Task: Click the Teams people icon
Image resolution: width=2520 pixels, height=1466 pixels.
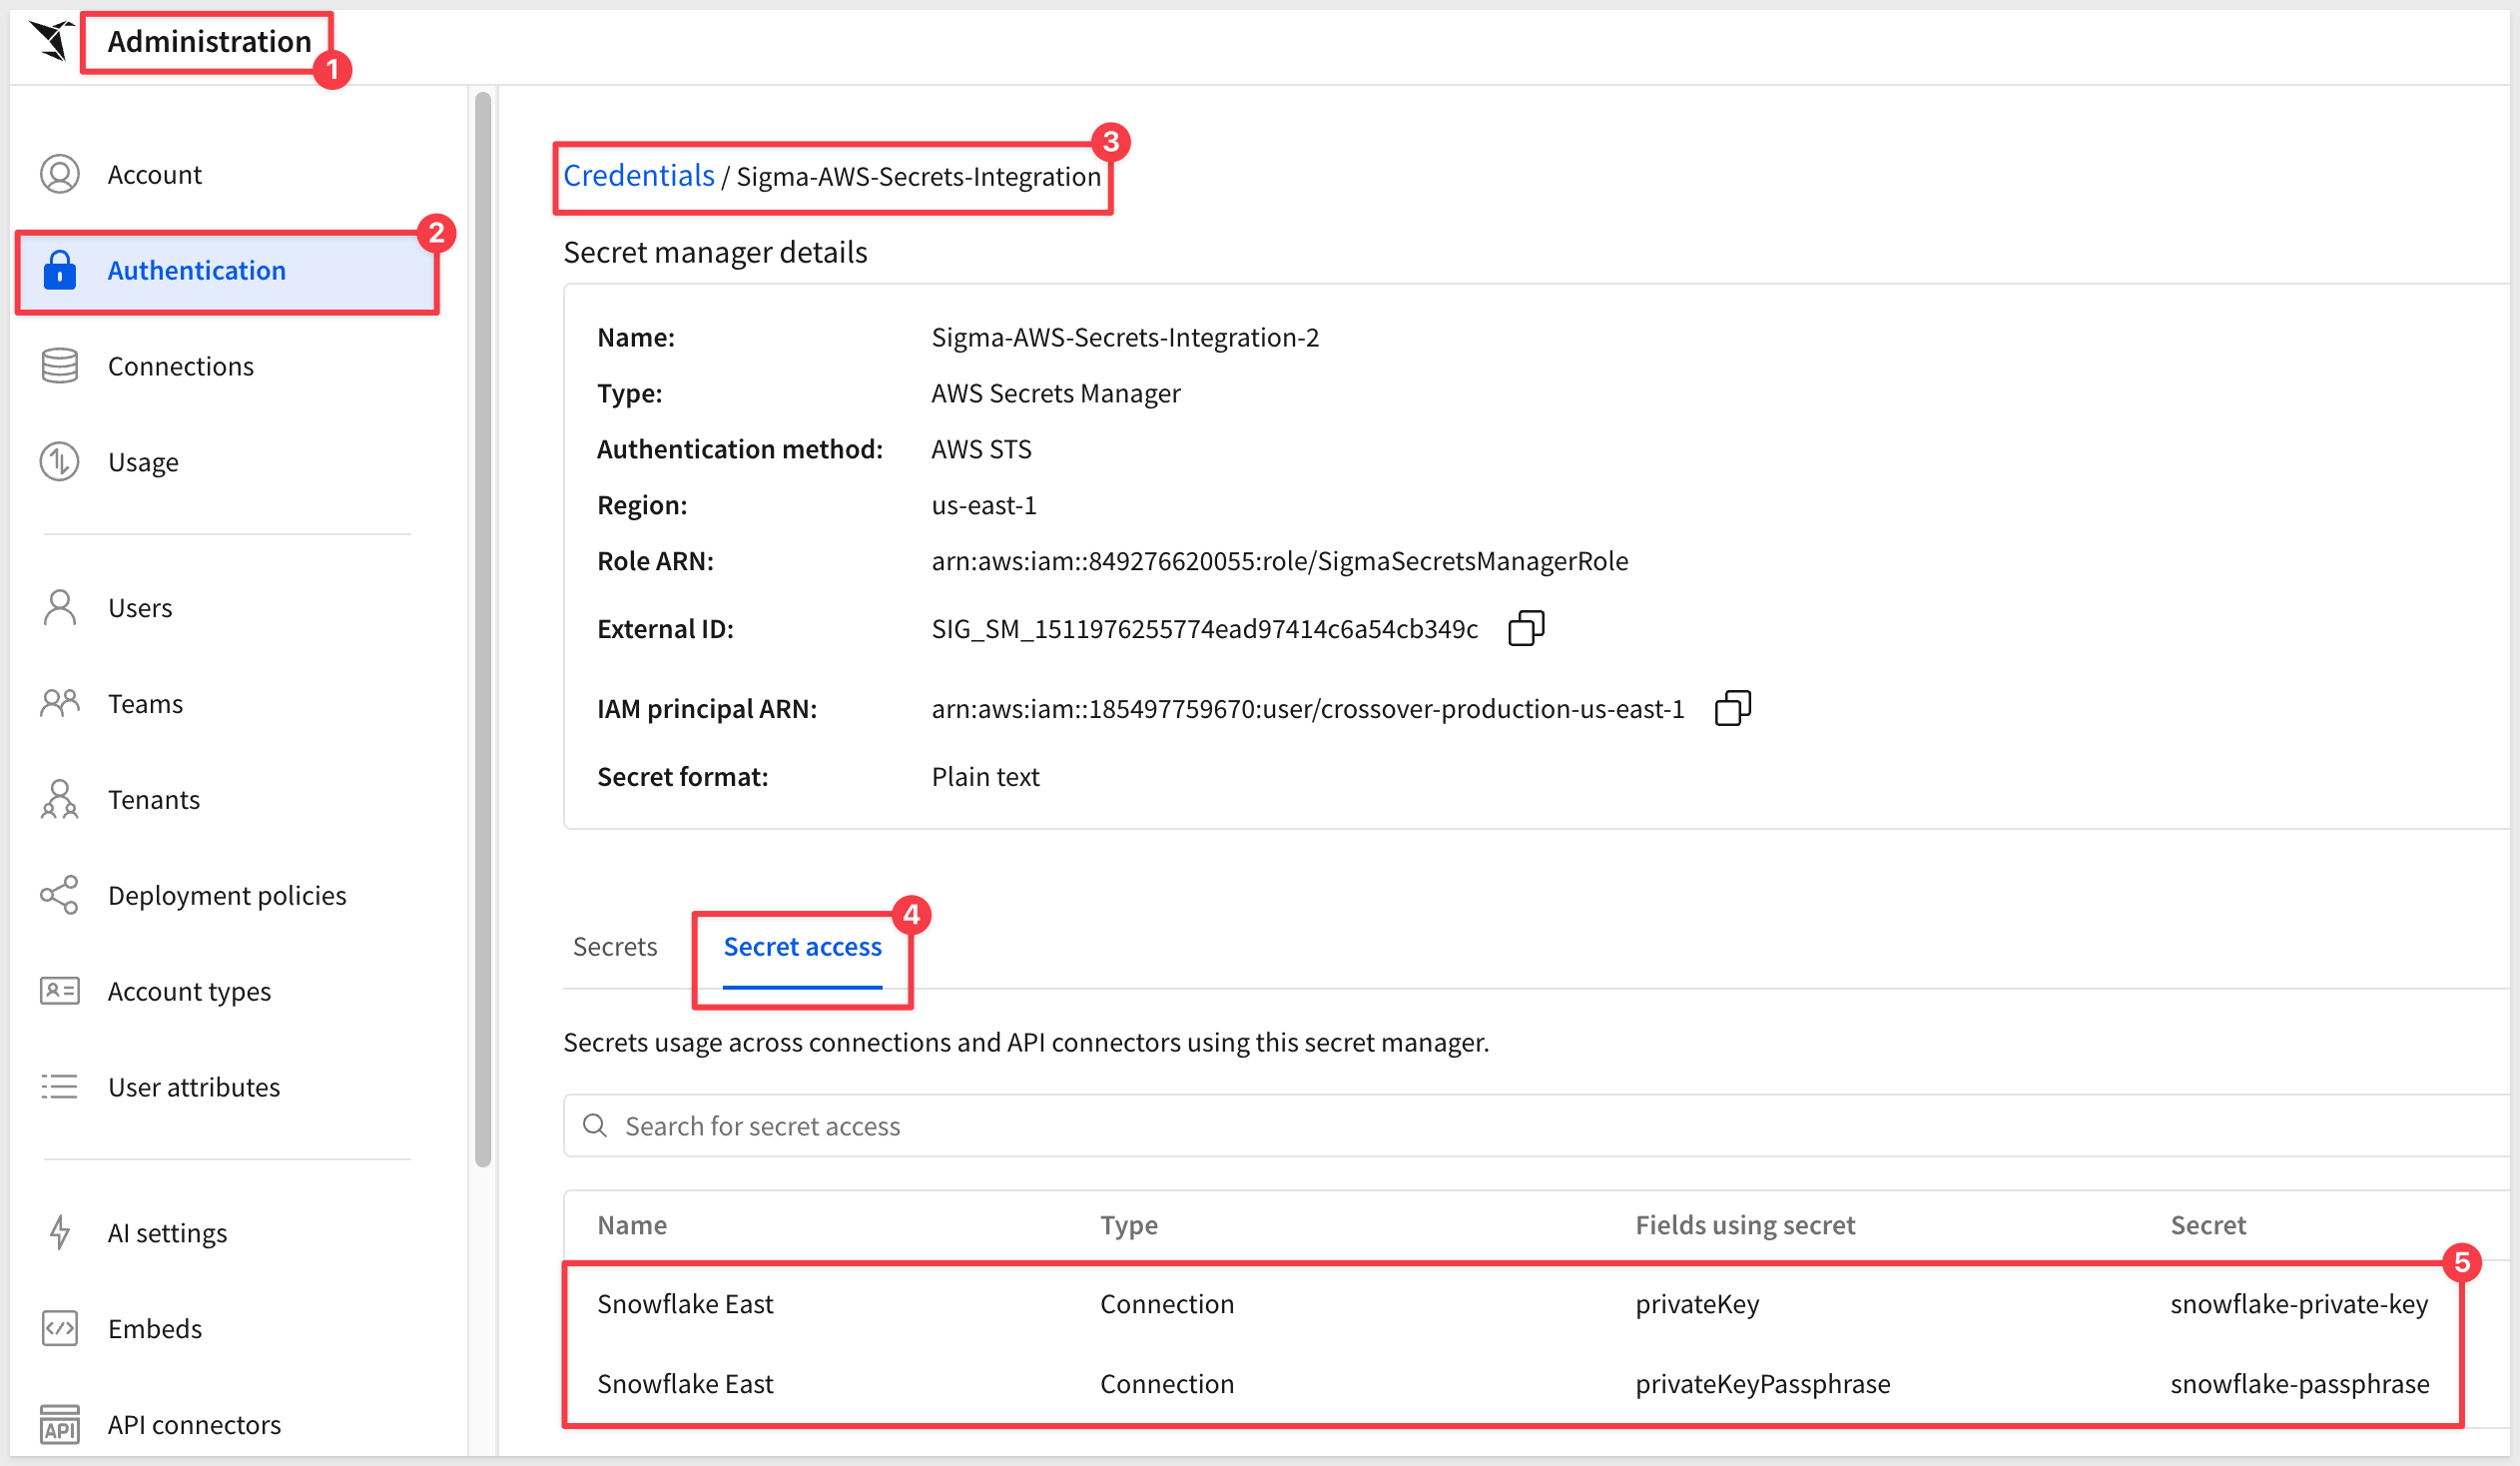Action: pos(60,703)
